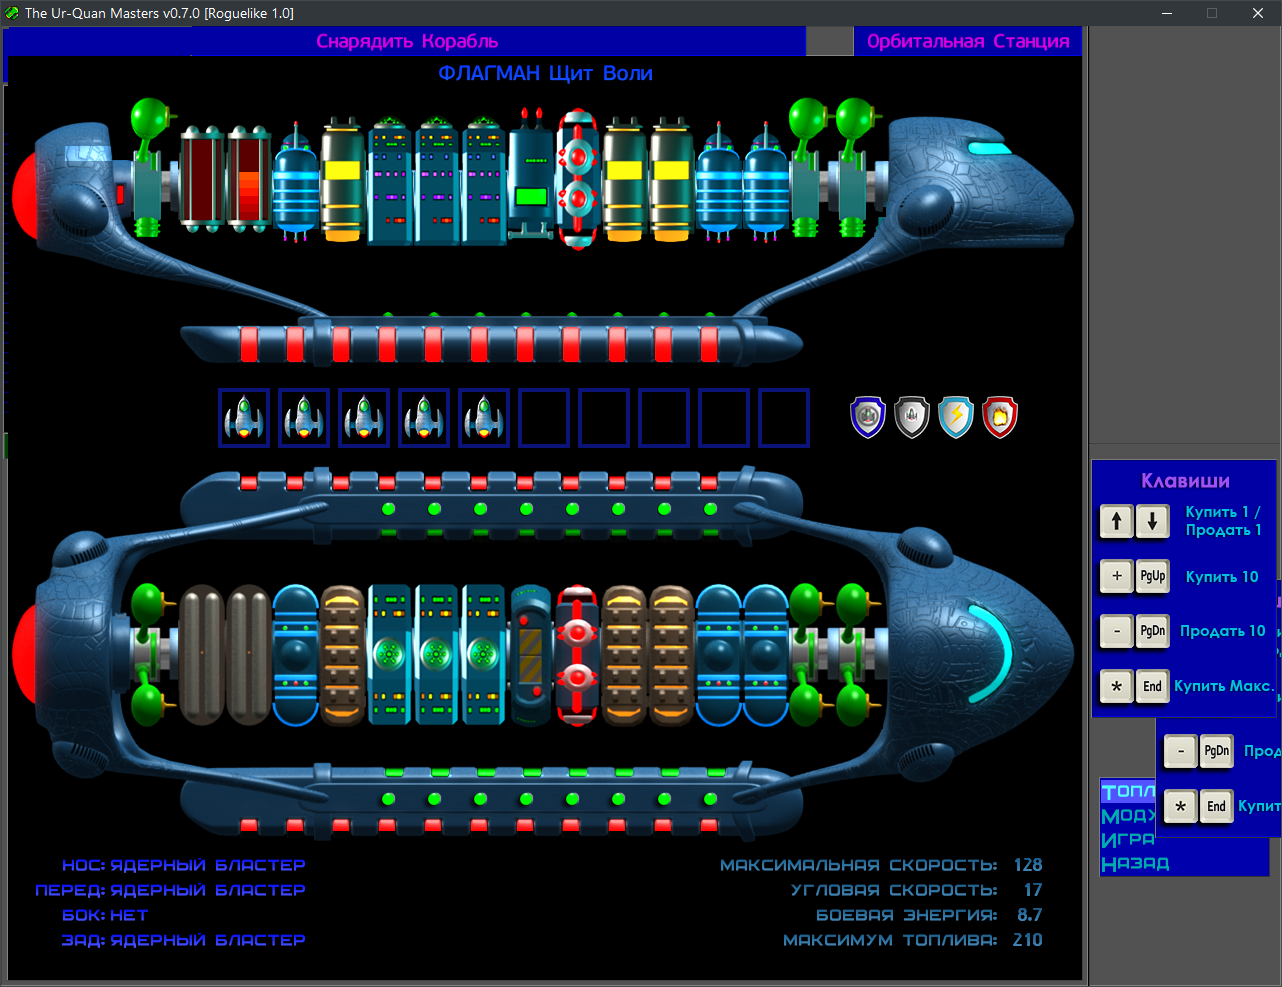Viewport: 1282px width, 987px height.
Task: Click the grey-black shield badge
Action: click(912, 417)
